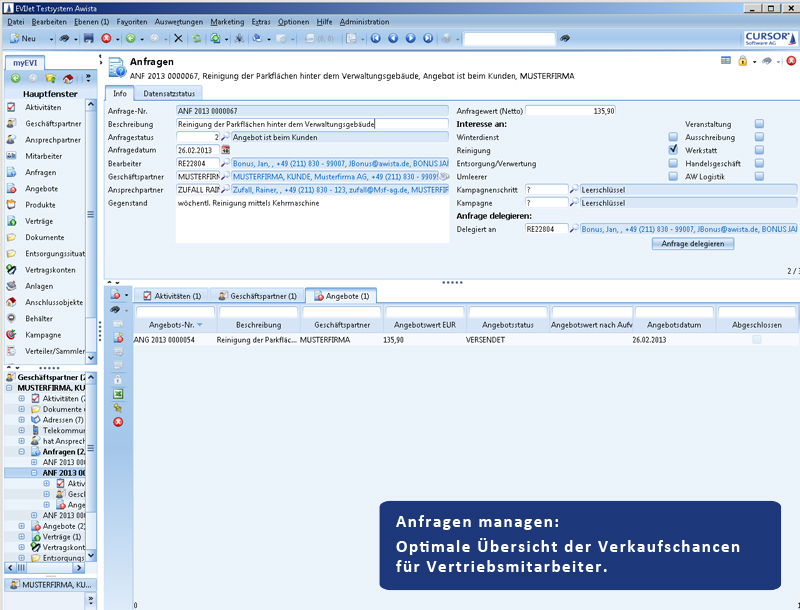Click the Kampagne icon in sidebar

tap(12, 335)
